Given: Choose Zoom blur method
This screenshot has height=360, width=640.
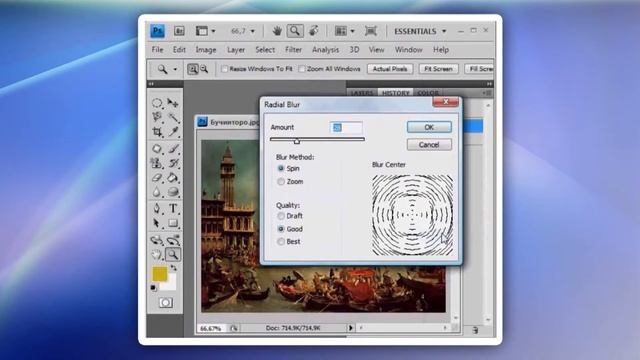Looking at the screenshot, I should click(x=281, y=182).
